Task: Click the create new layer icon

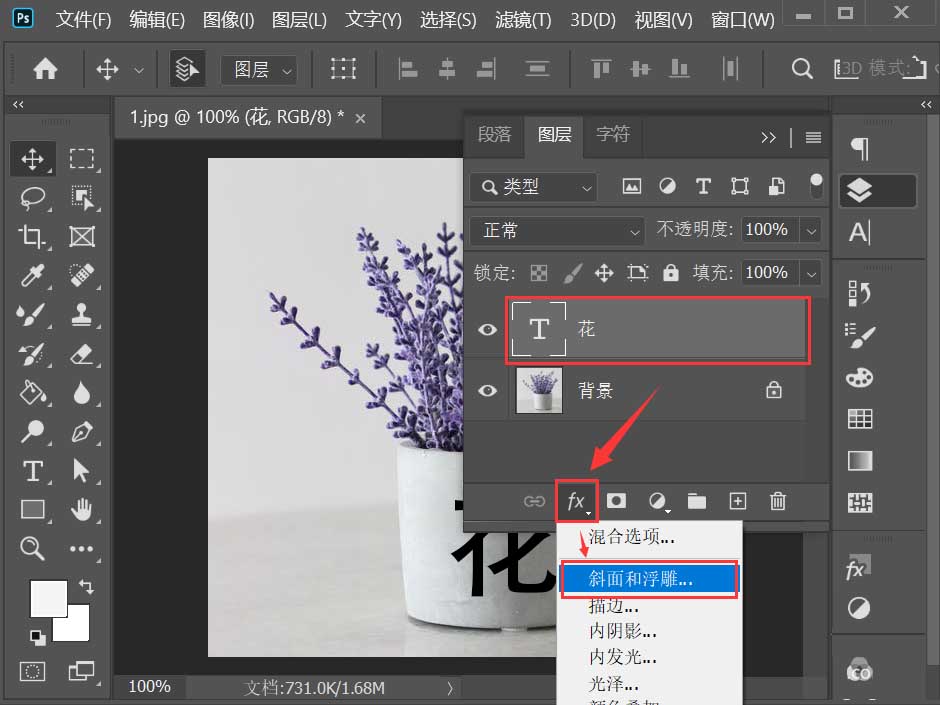Action: [737, 501]
